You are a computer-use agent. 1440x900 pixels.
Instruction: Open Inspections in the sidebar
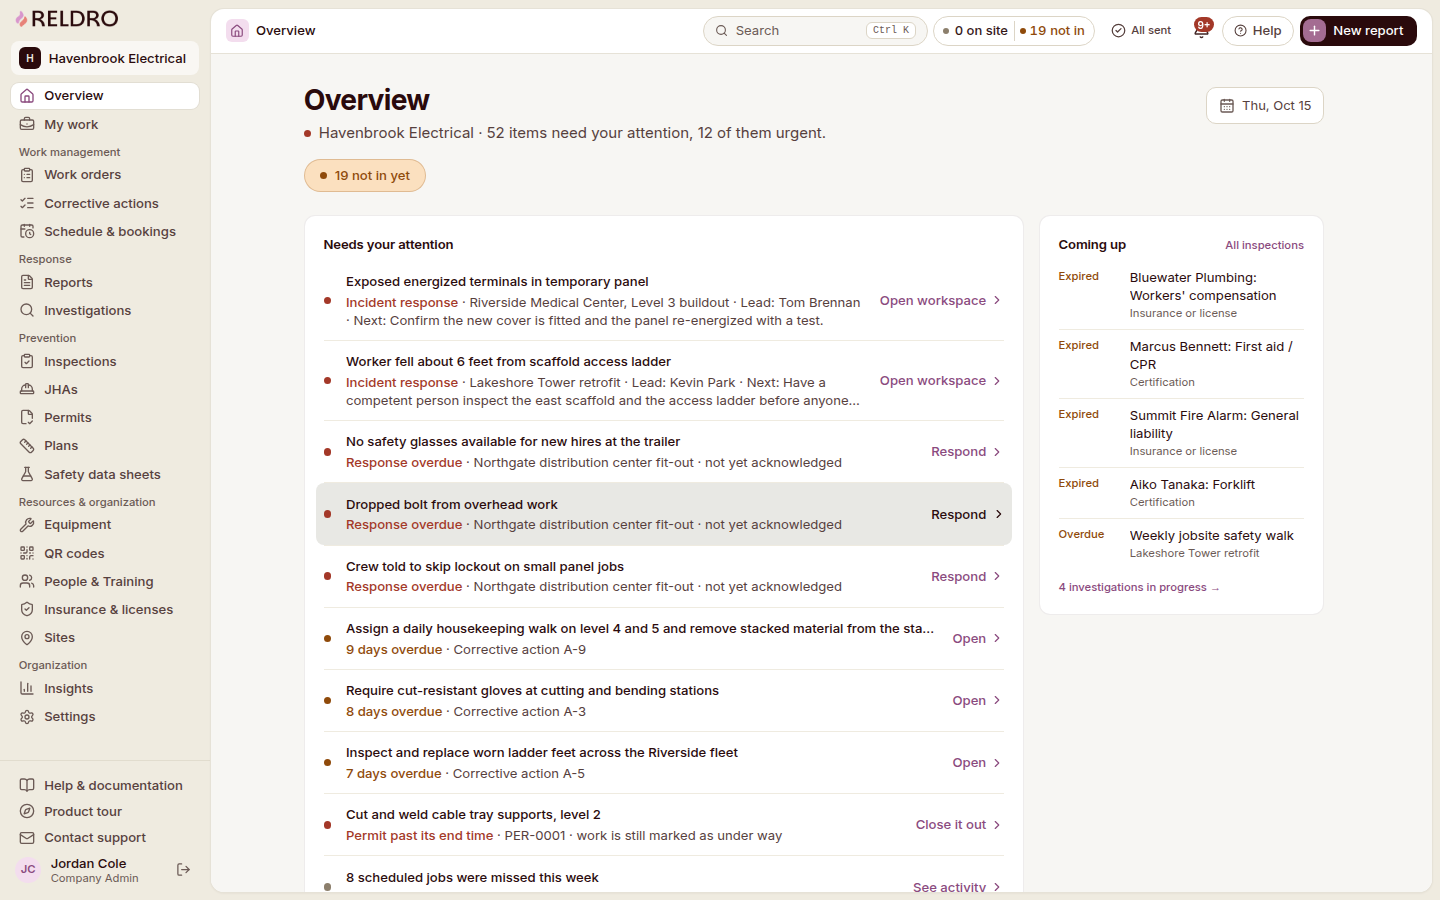tap(105, 361)
